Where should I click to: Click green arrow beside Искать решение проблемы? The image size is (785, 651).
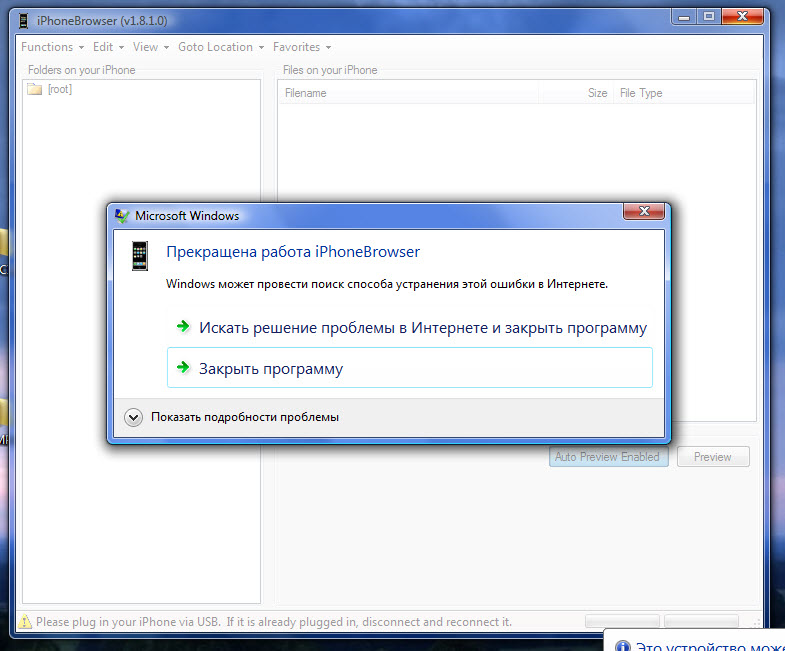coord(183,327)
